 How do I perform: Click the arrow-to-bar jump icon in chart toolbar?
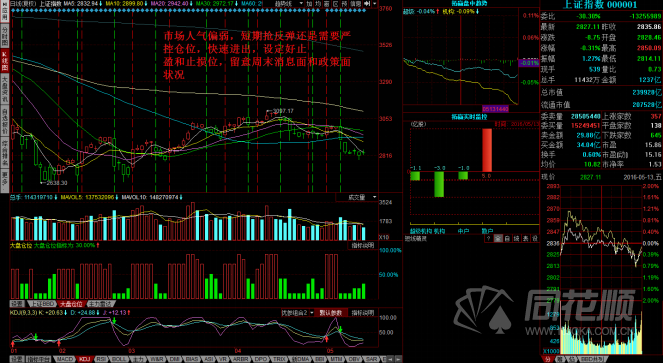367,3
